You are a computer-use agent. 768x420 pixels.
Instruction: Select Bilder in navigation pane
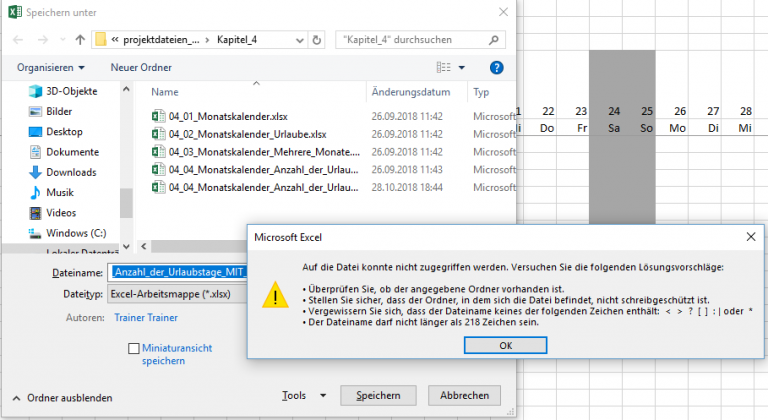pyautogui.click(x=50, y=111)
